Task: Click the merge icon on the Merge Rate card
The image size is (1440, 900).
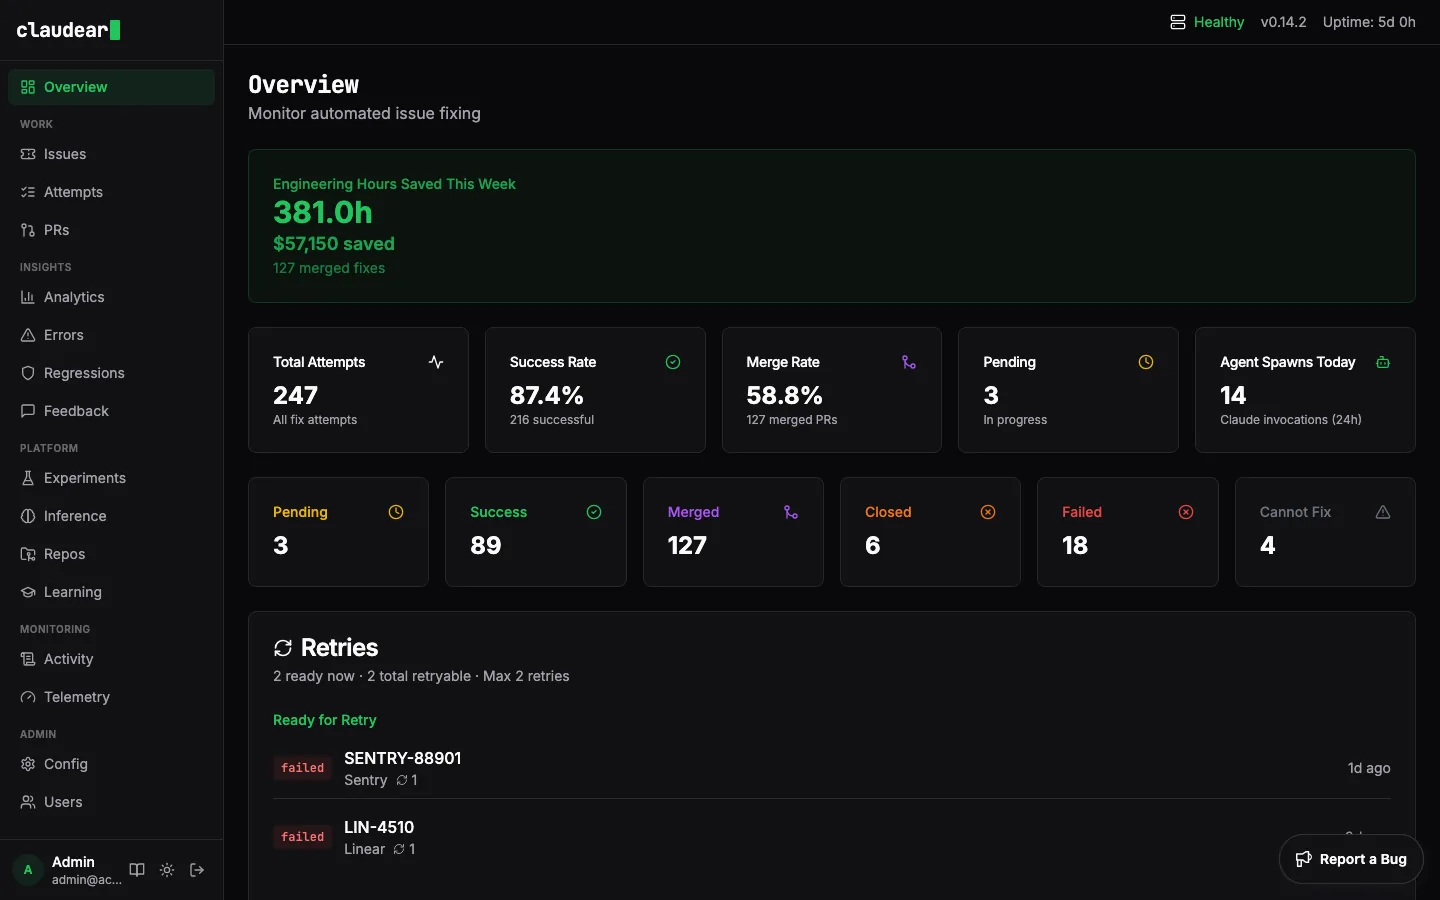Action: pos(908,362)
